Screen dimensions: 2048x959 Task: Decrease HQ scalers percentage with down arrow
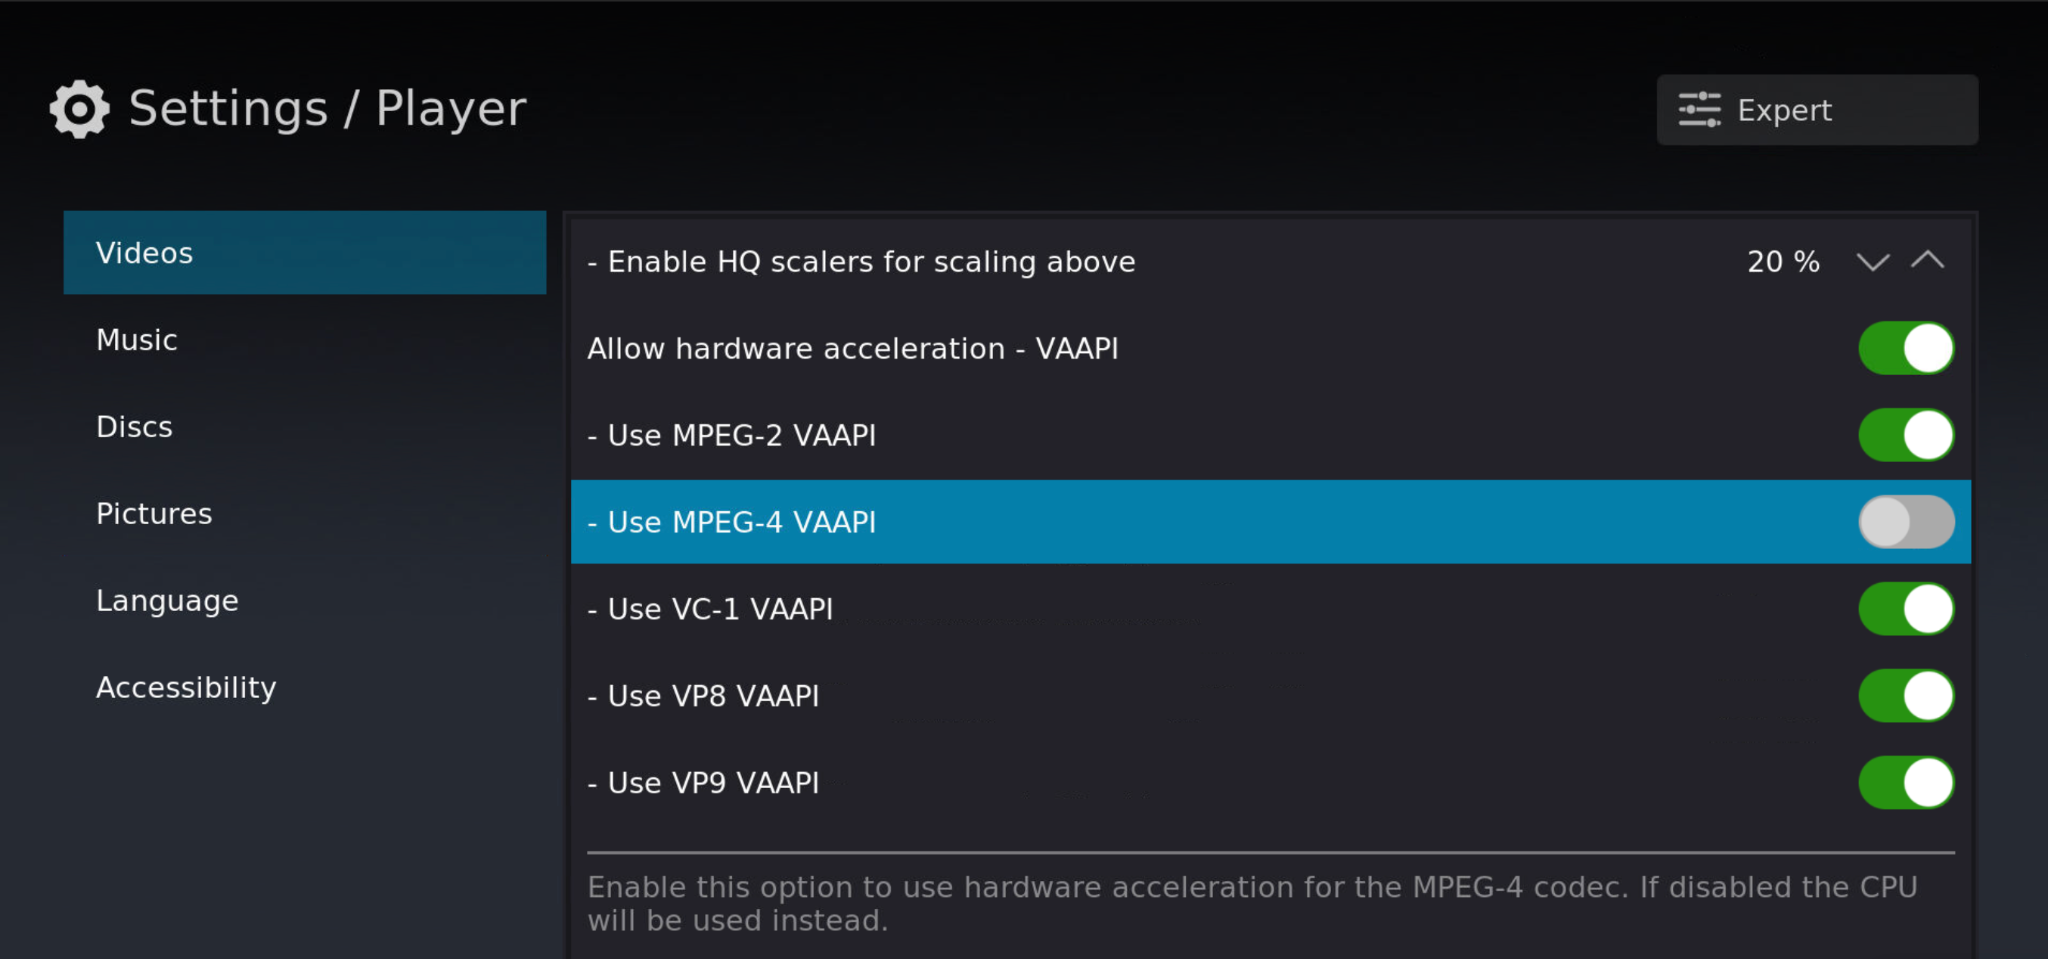pos(1872,262)
